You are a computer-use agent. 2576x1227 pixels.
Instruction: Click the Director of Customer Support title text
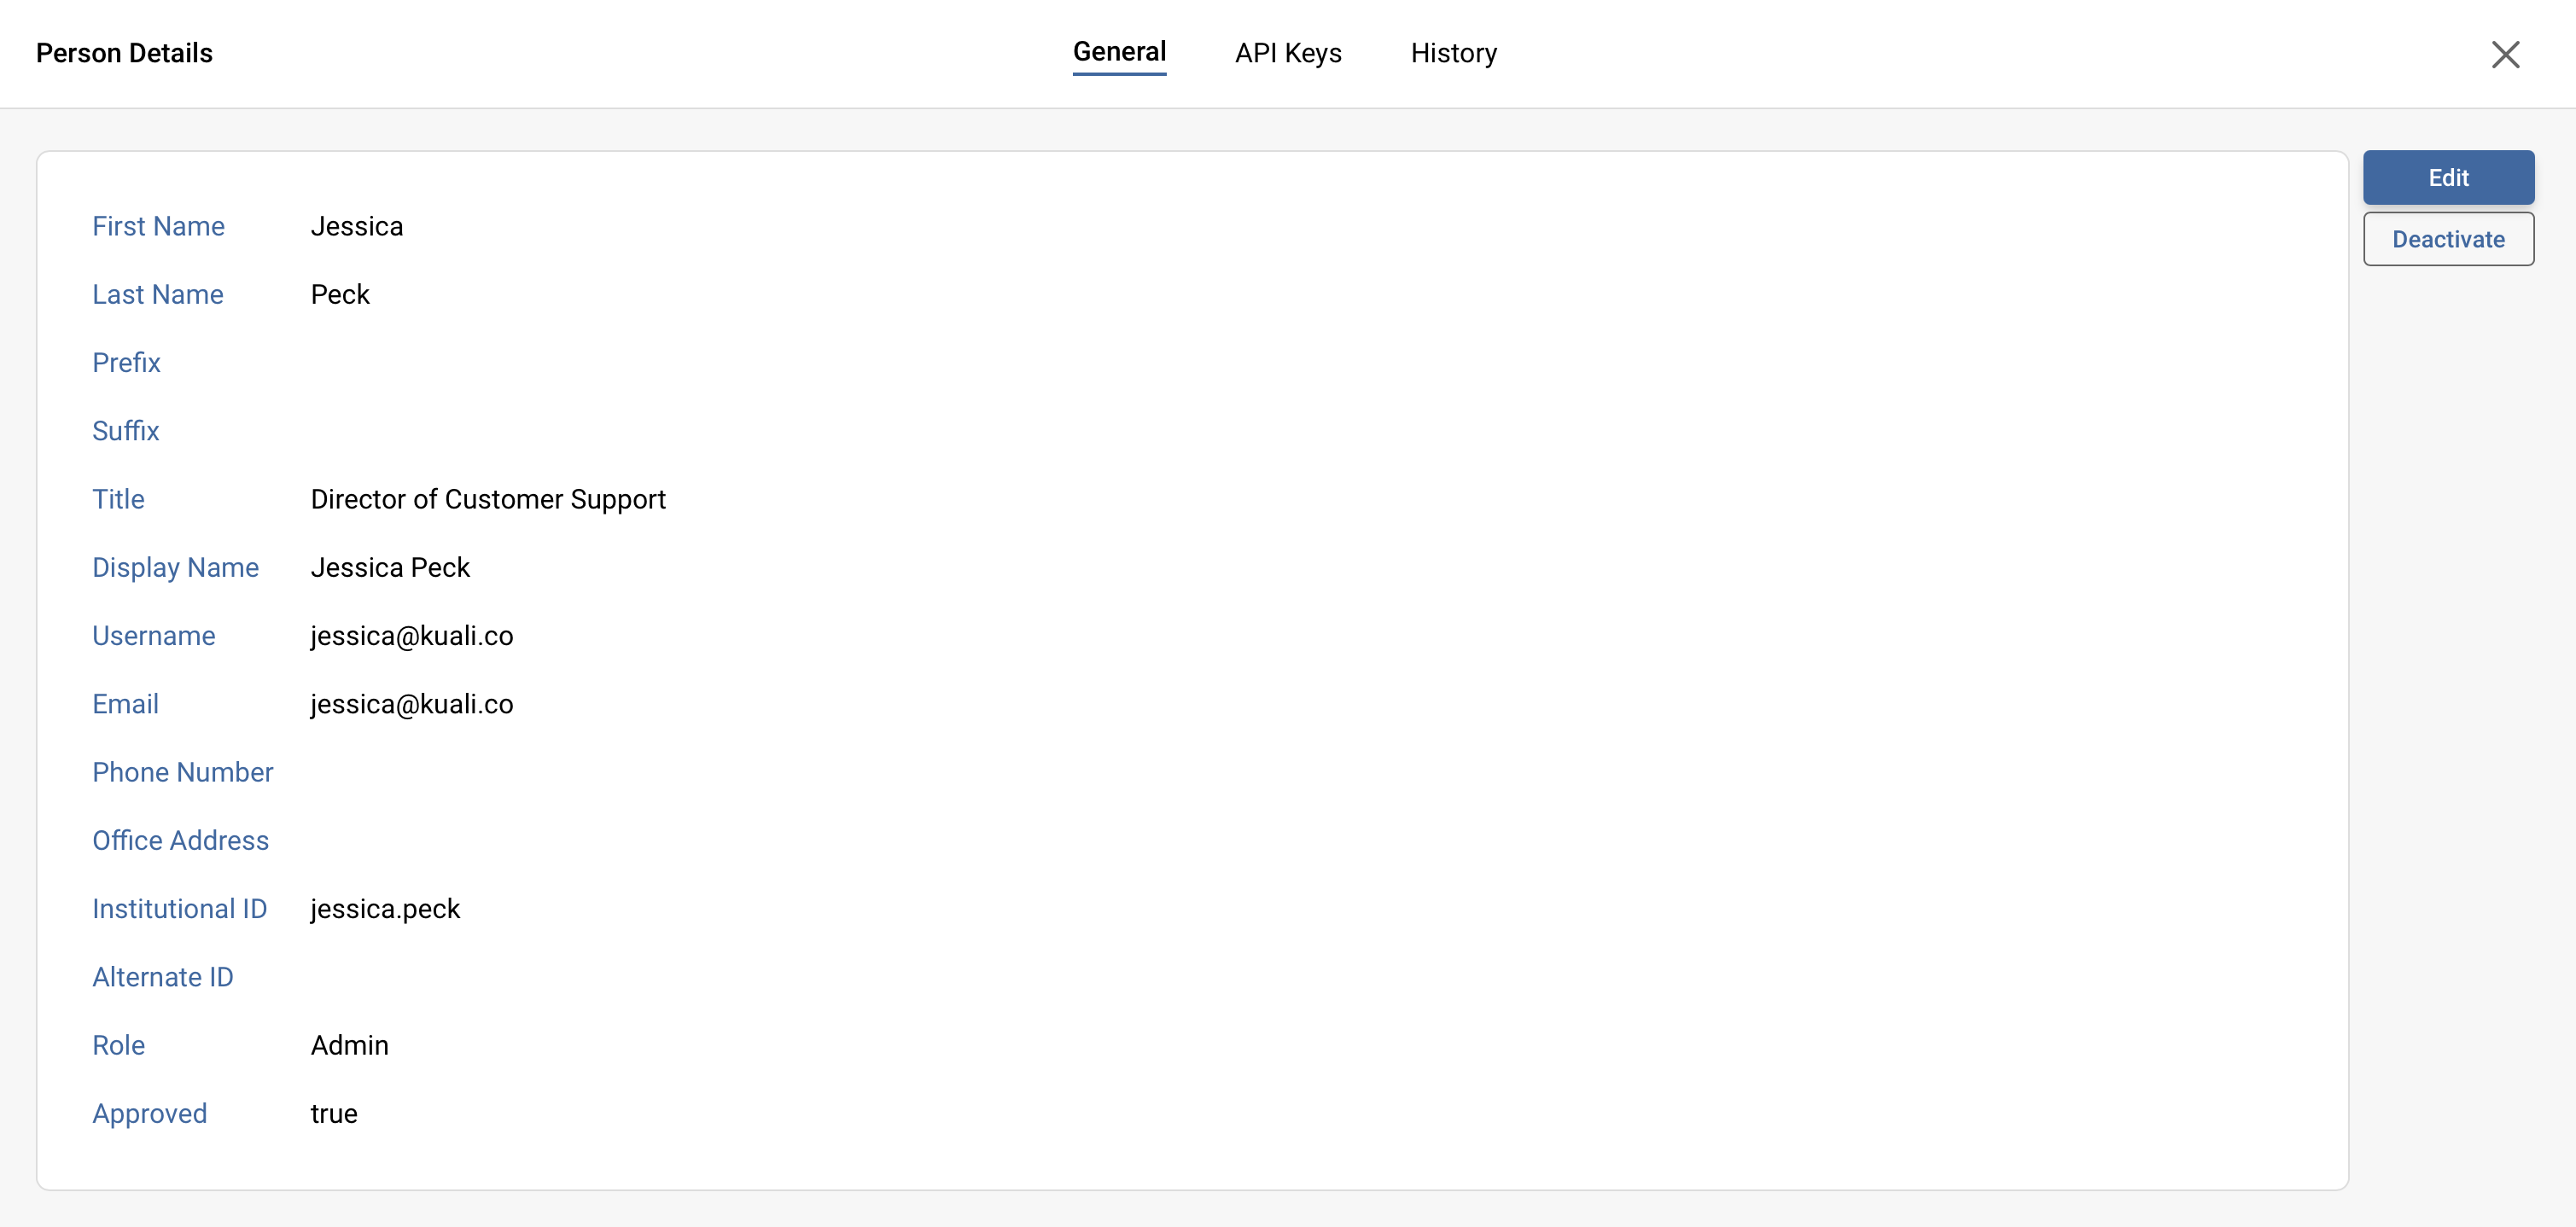tap(487, 499)
